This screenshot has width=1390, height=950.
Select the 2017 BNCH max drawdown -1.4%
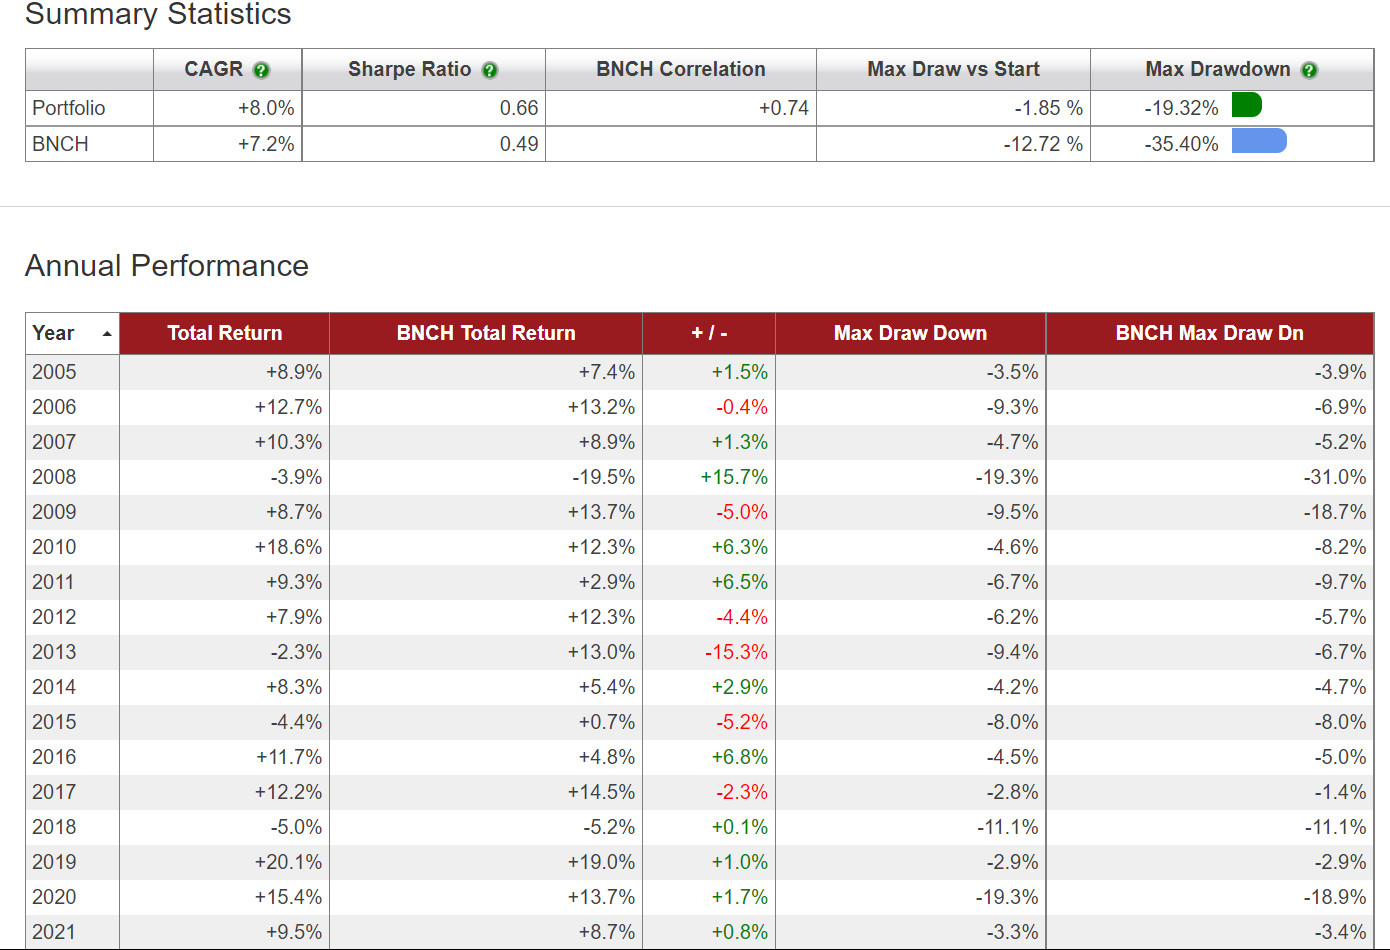[x=1340, y=792]
